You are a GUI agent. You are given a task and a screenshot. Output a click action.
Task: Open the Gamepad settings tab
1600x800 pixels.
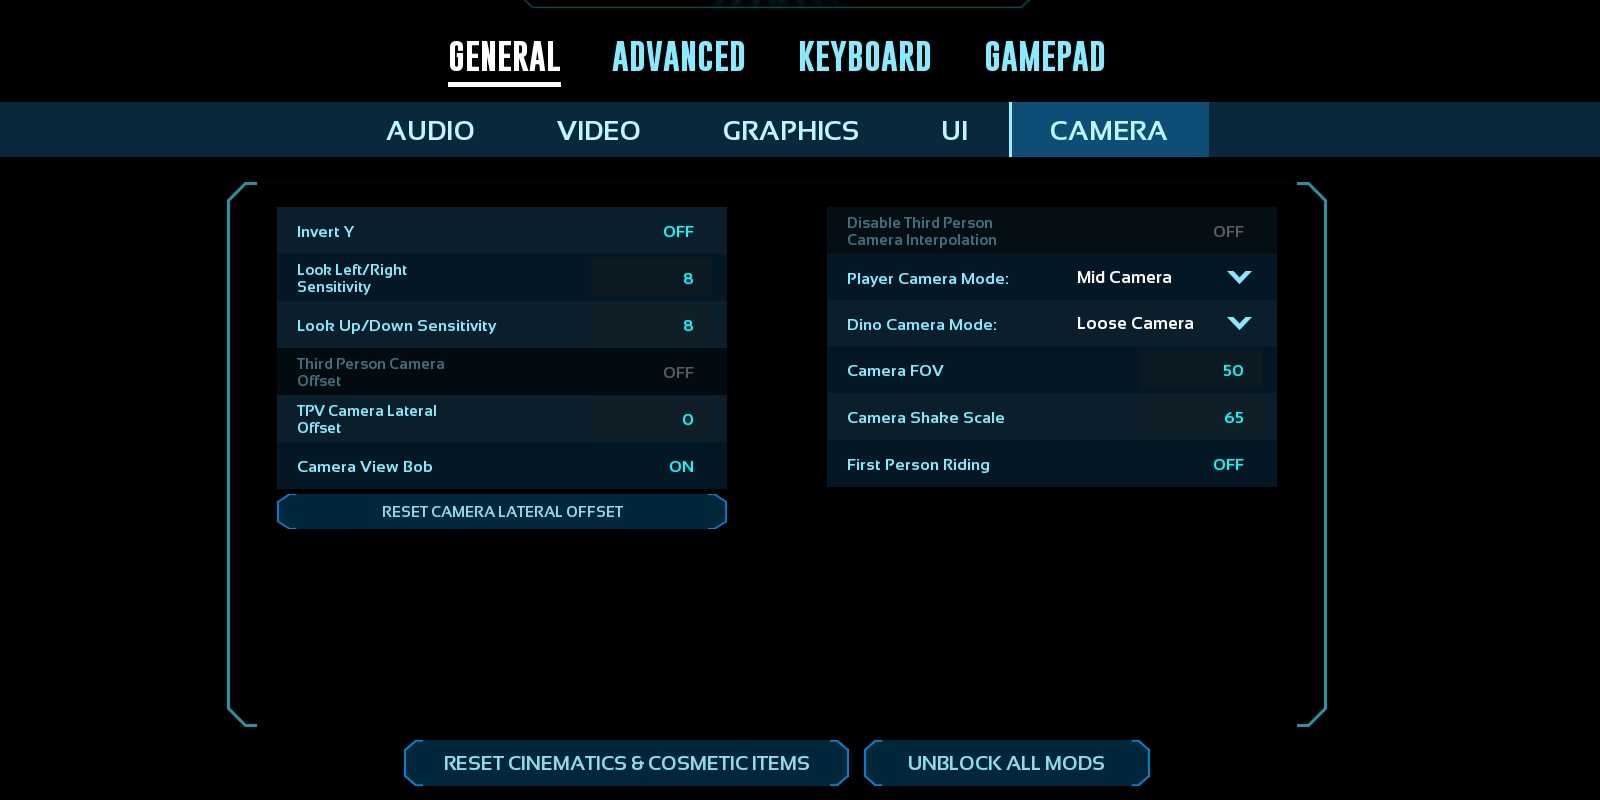click(1045, 57)
